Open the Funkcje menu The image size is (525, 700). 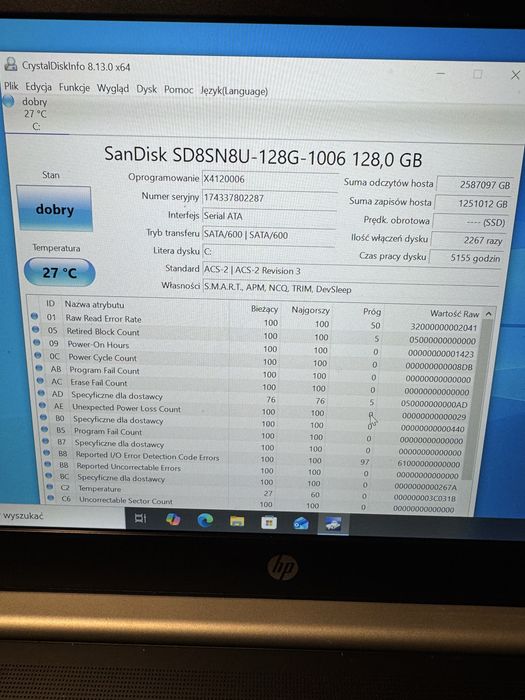[74, 88]
